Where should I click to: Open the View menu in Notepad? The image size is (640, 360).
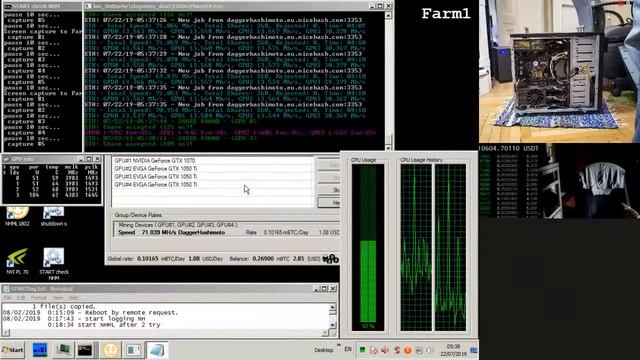(x=58, y=298)
